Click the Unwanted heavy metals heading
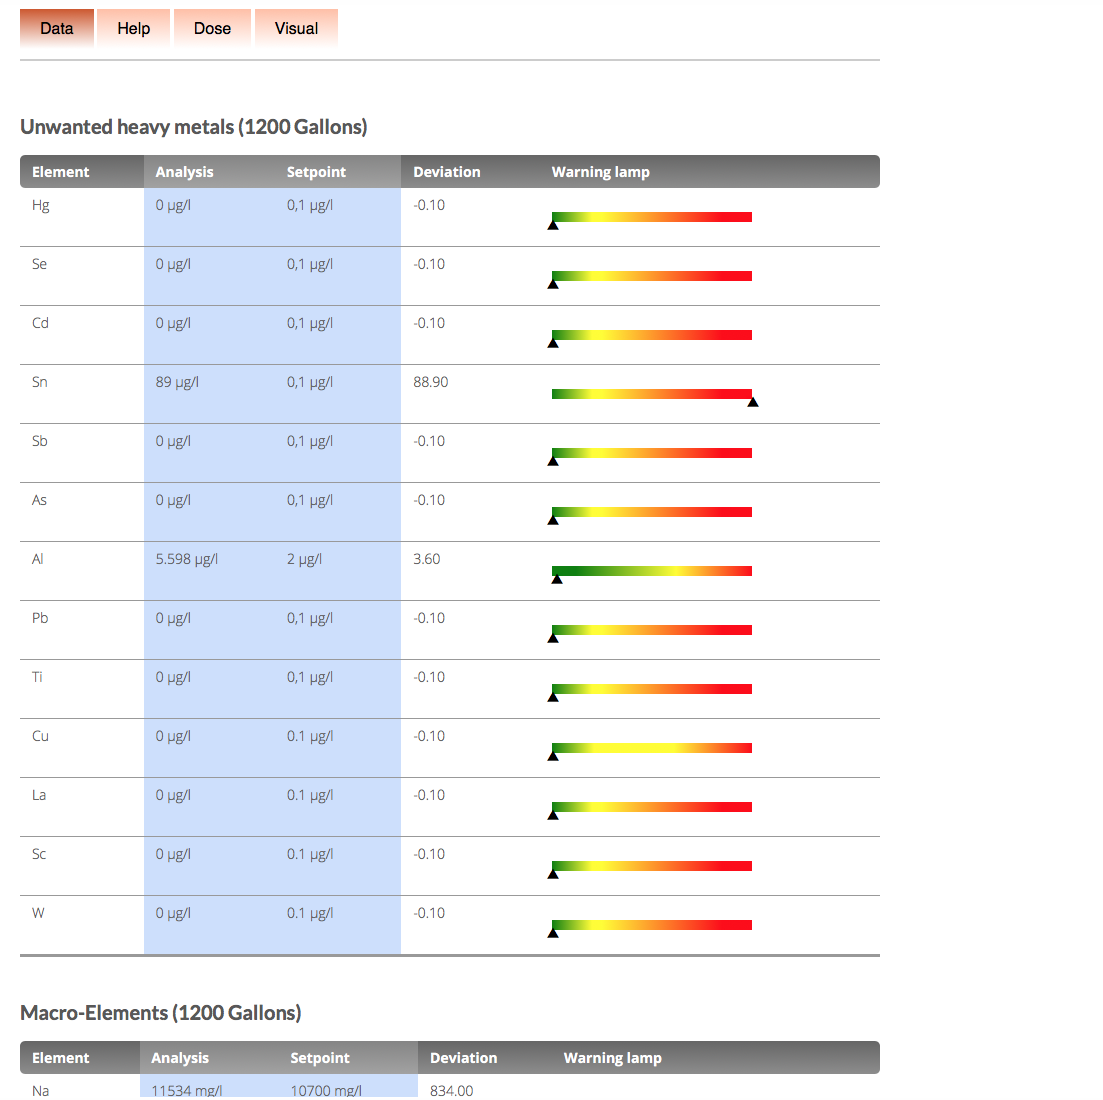 coord(193,127)
